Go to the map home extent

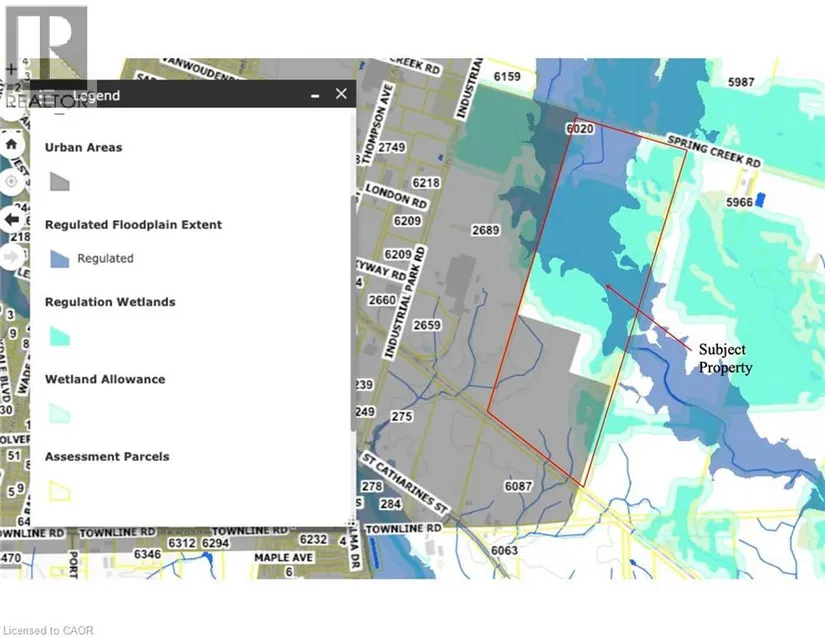pos(11,144)
